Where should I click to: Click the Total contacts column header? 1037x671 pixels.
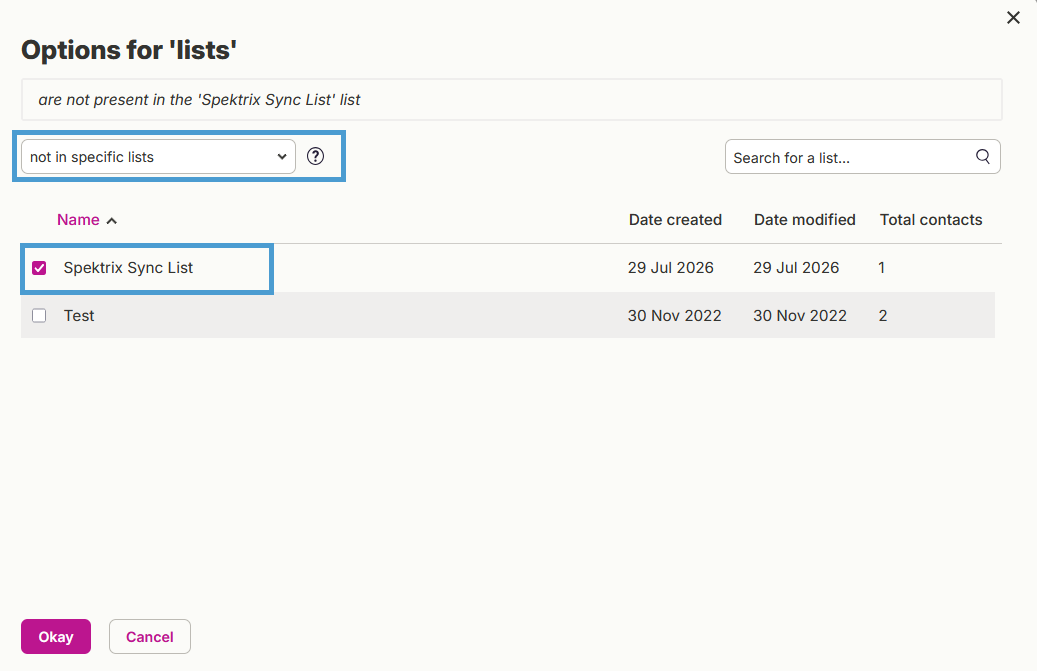[931, 219]
